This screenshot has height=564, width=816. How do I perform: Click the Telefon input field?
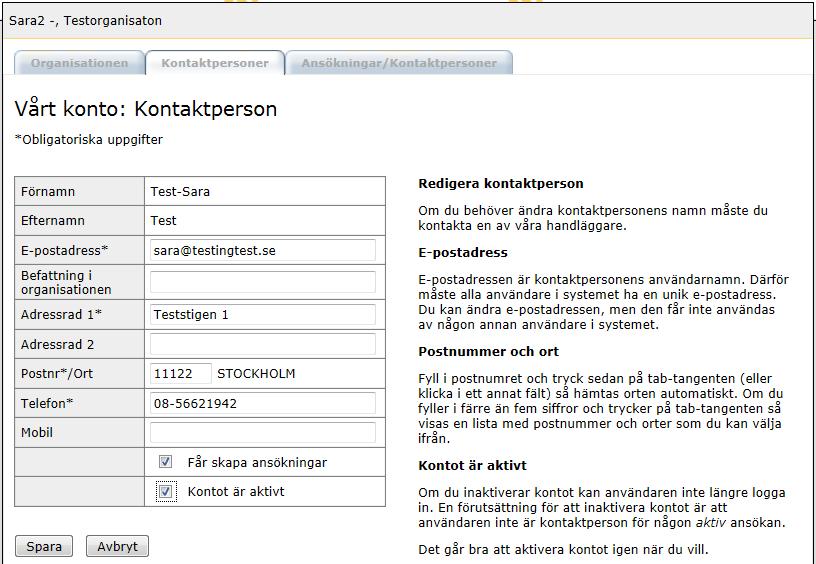263,403
